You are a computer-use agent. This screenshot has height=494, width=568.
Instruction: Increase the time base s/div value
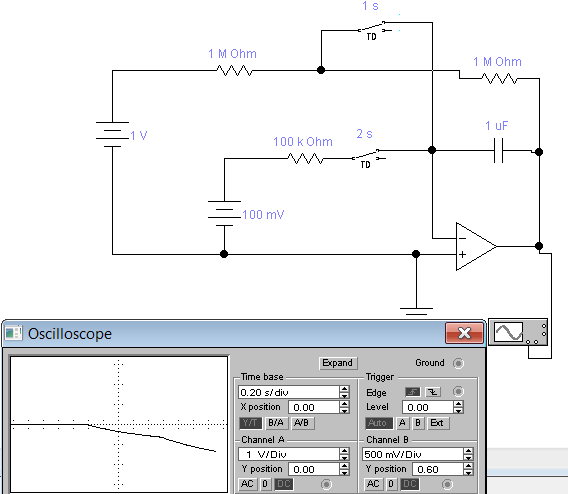pos(344,389)
